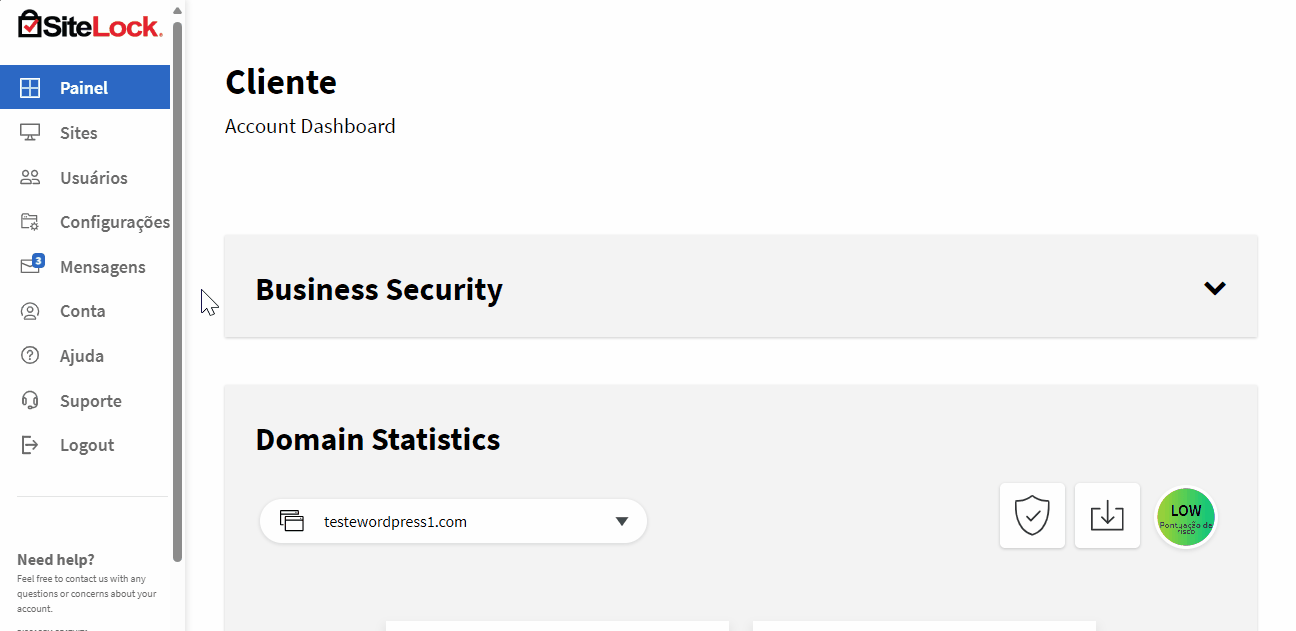
Task: Click the download arrow icon button
Action: tap(1107, 516)
